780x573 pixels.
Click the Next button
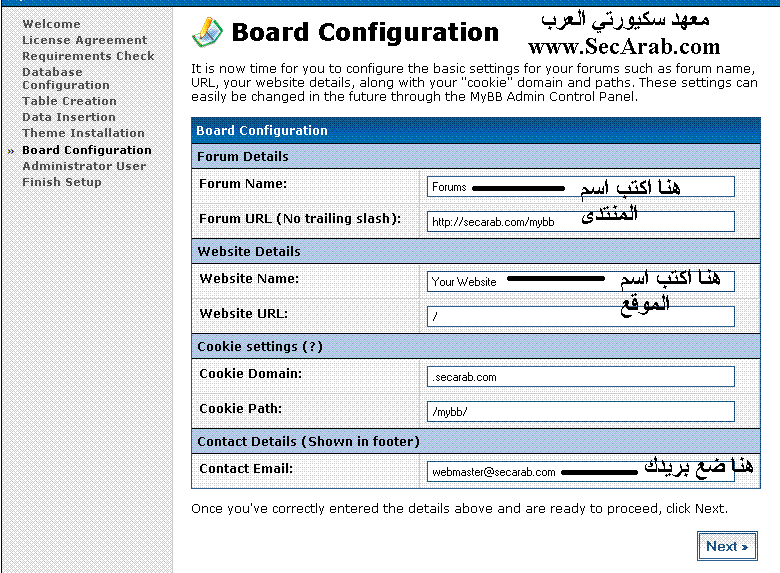click(x=727, y=546)
